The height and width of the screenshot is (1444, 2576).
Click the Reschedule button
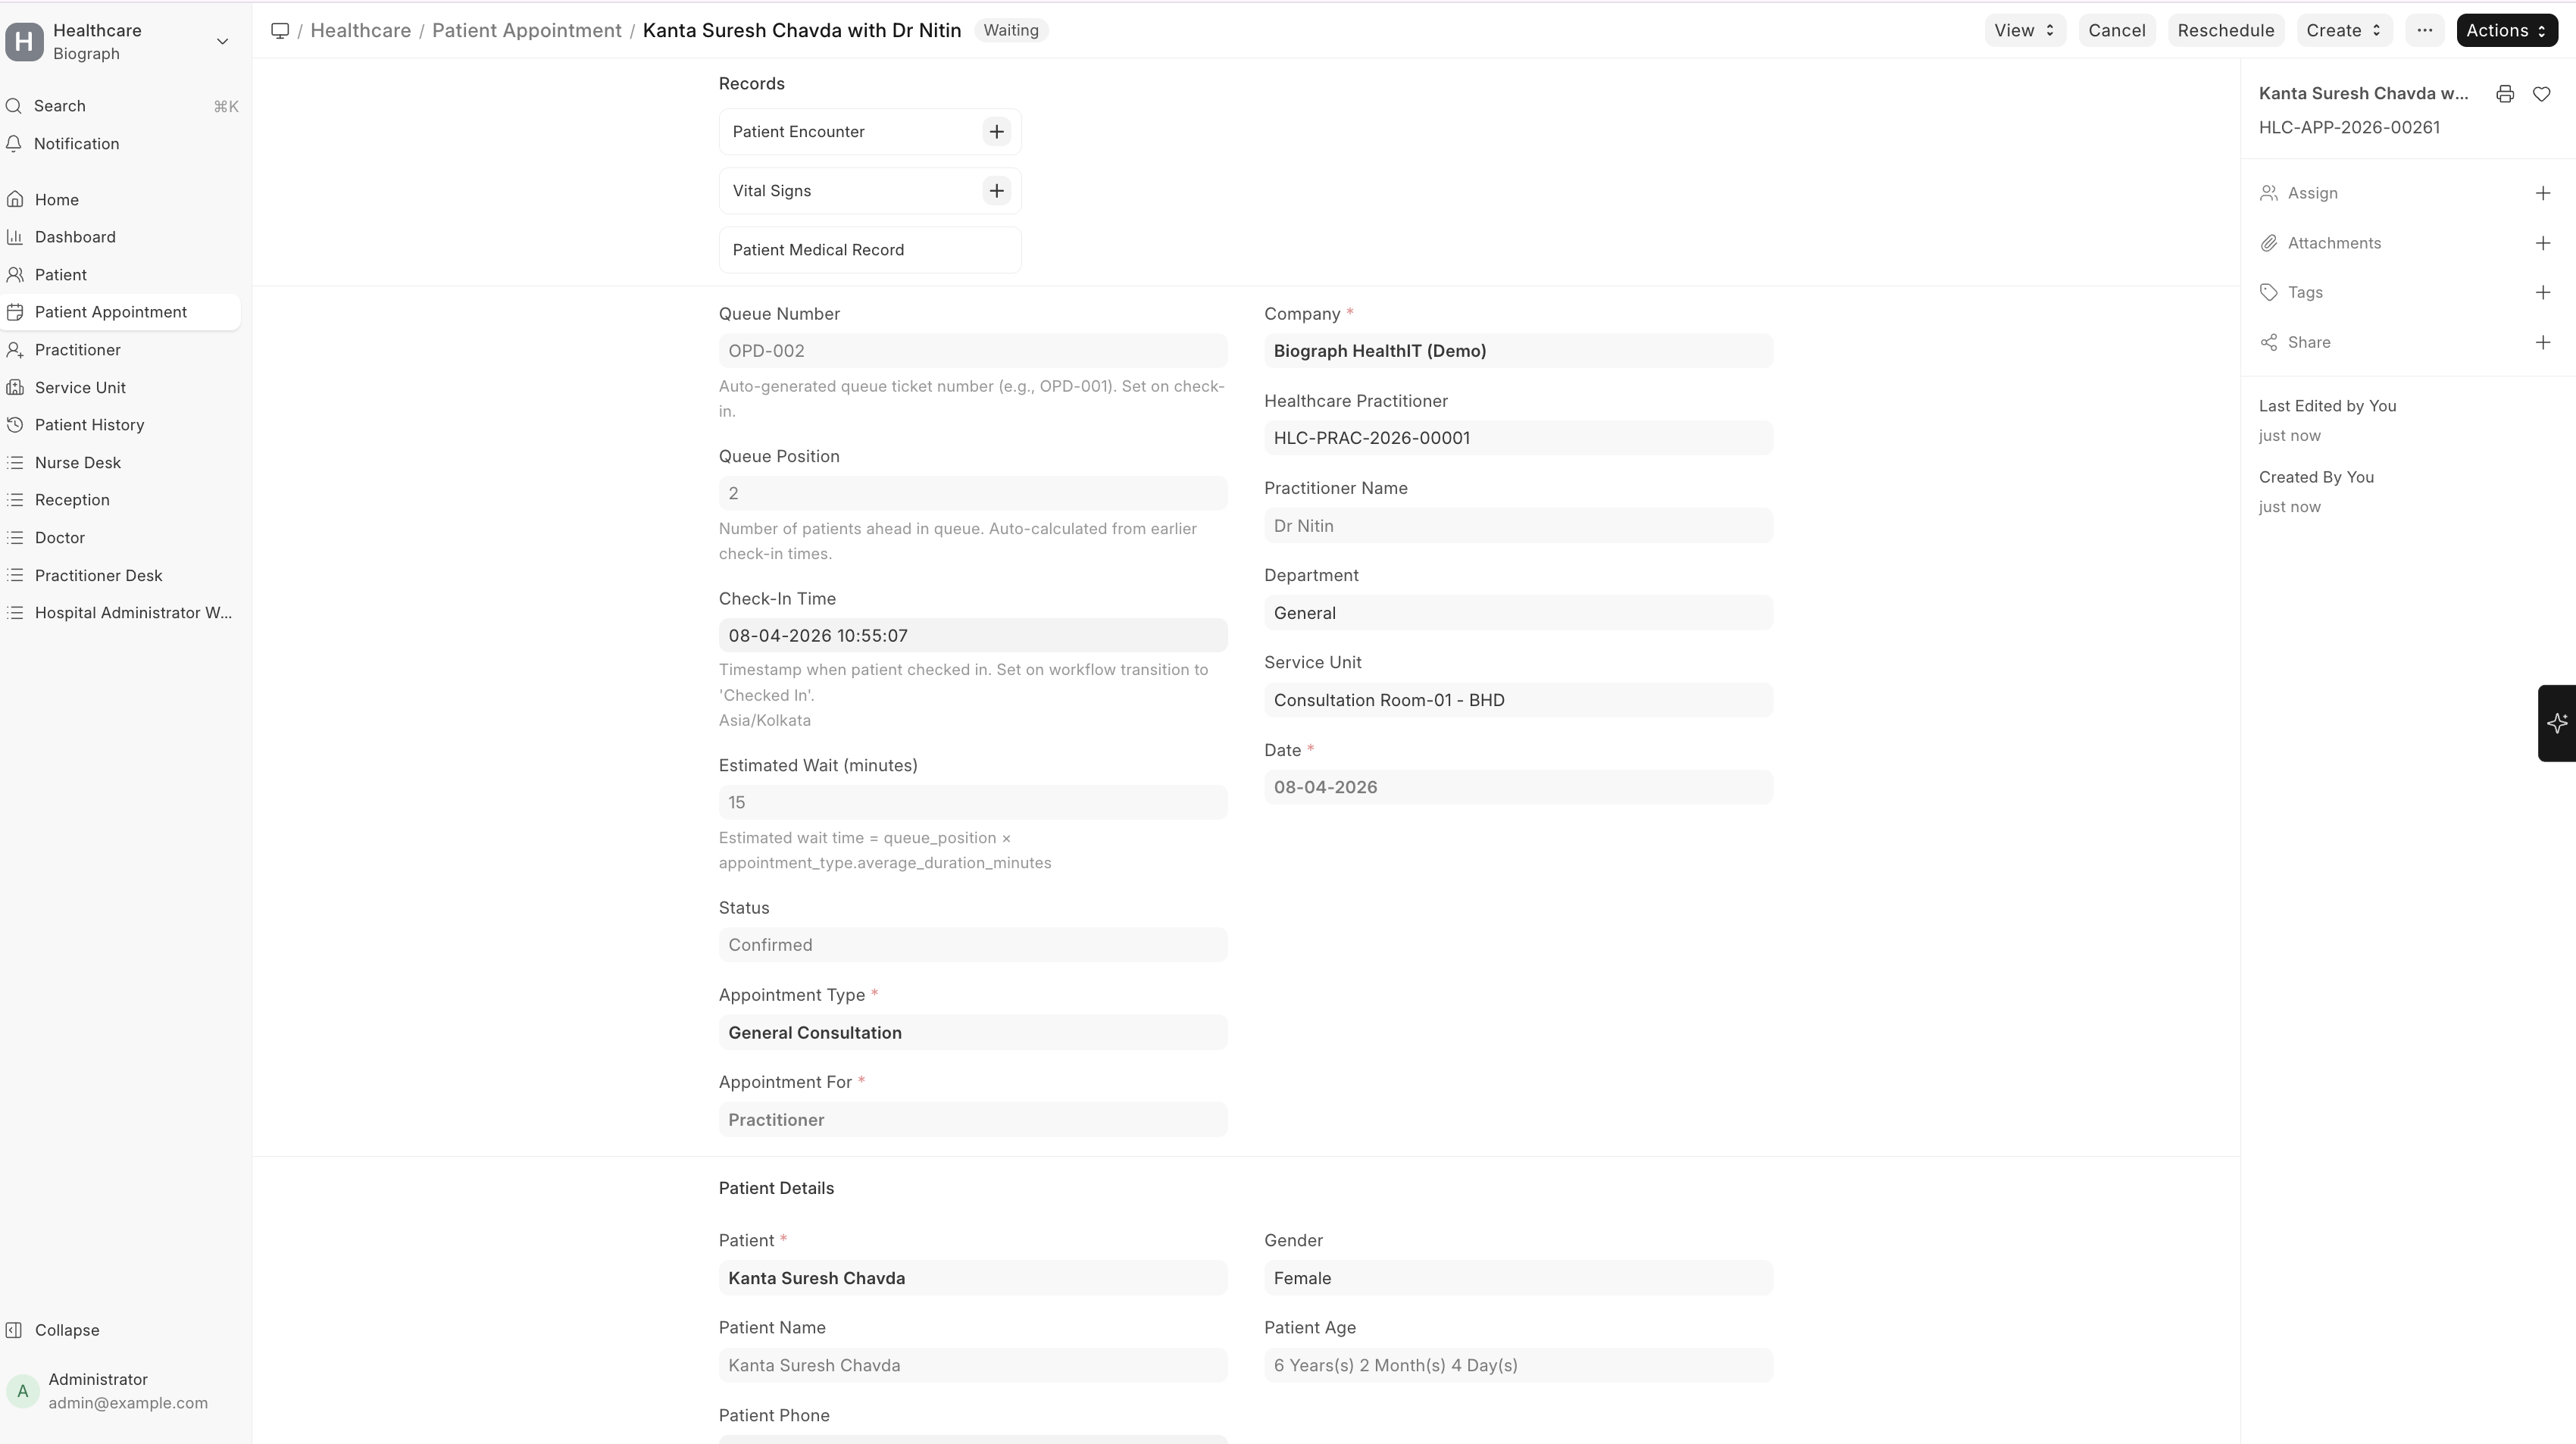tap(2225, 30)
